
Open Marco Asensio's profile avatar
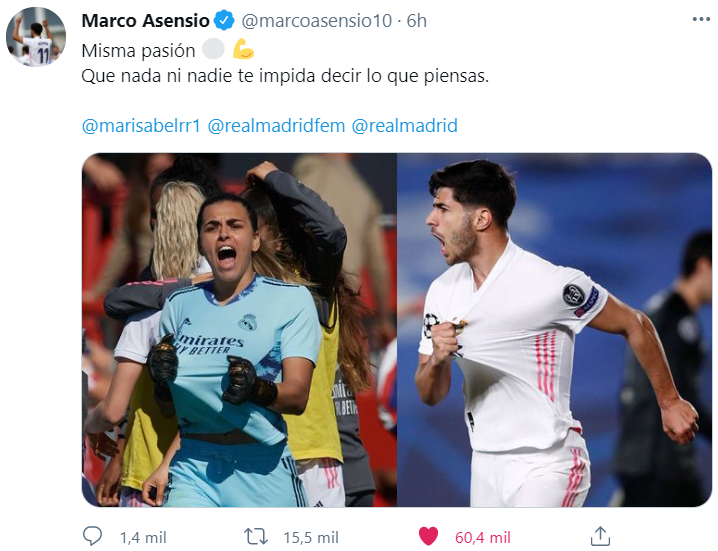point(36,37)
